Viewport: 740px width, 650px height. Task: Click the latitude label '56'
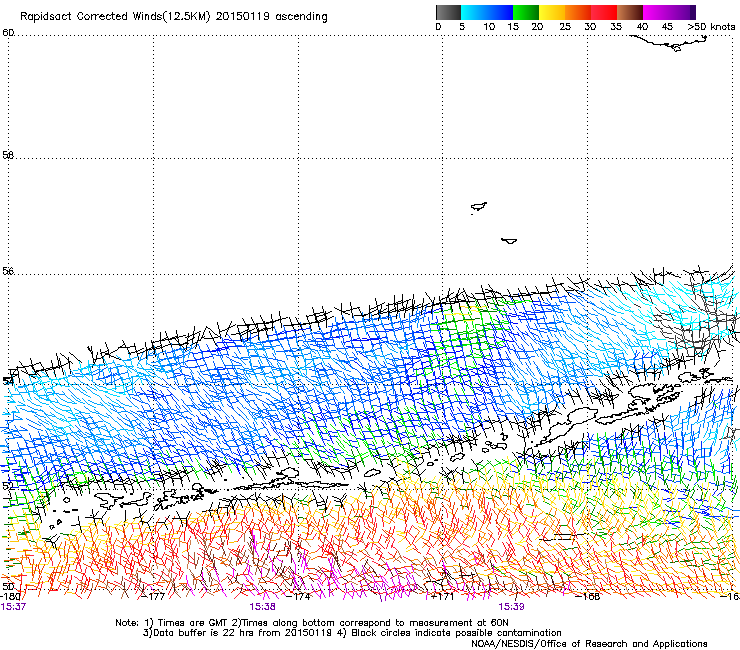[x=8, y=271]
